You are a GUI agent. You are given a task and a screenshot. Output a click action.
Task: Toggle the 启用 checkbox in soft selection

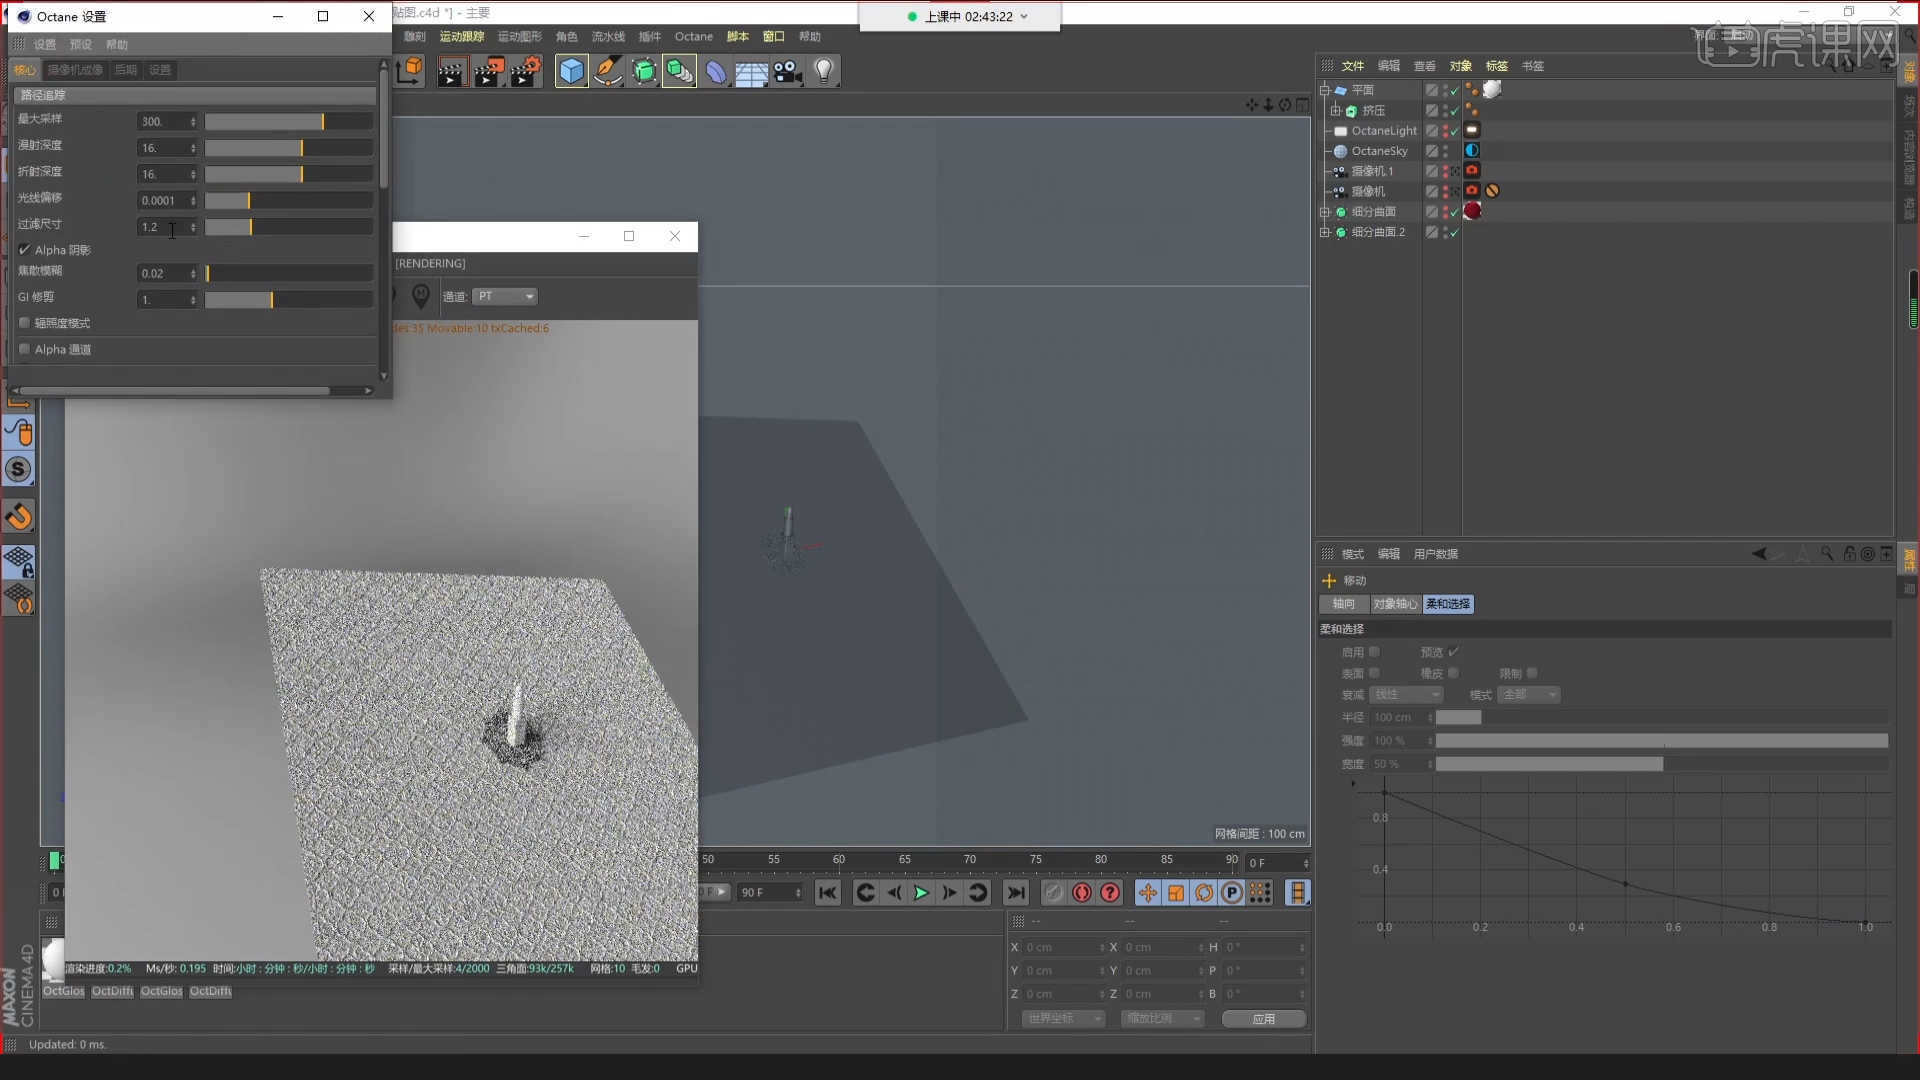pyautogui.click(x=1374, y=652)
